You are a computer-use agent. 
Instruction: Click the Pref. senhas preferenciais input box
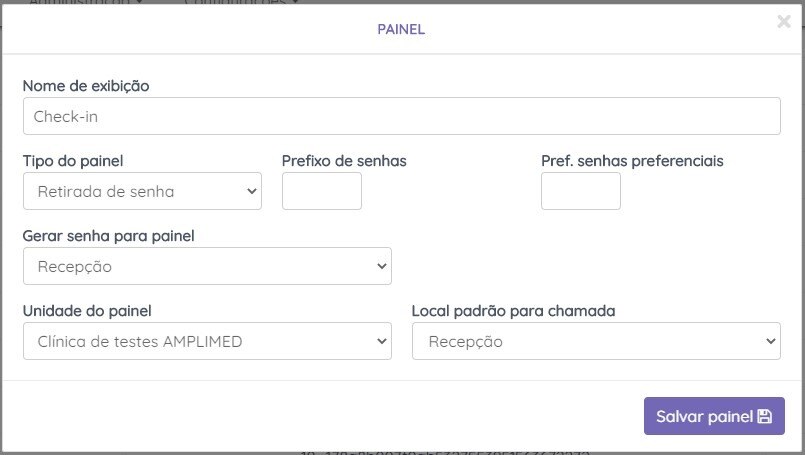pos(580,191)
